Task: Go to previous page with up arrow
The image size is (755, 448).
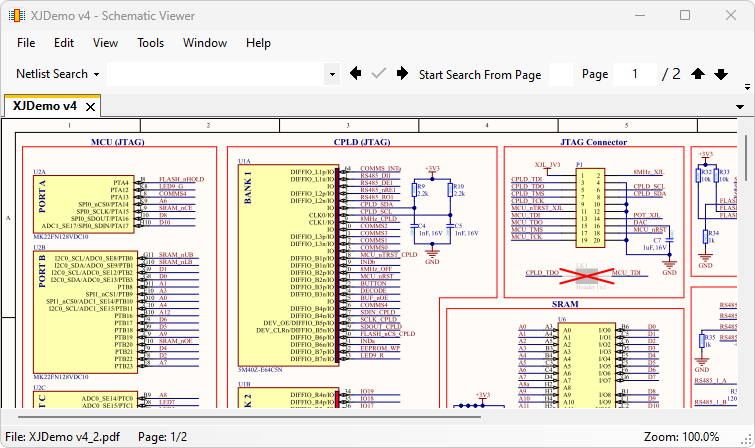Action: (698, 74)
